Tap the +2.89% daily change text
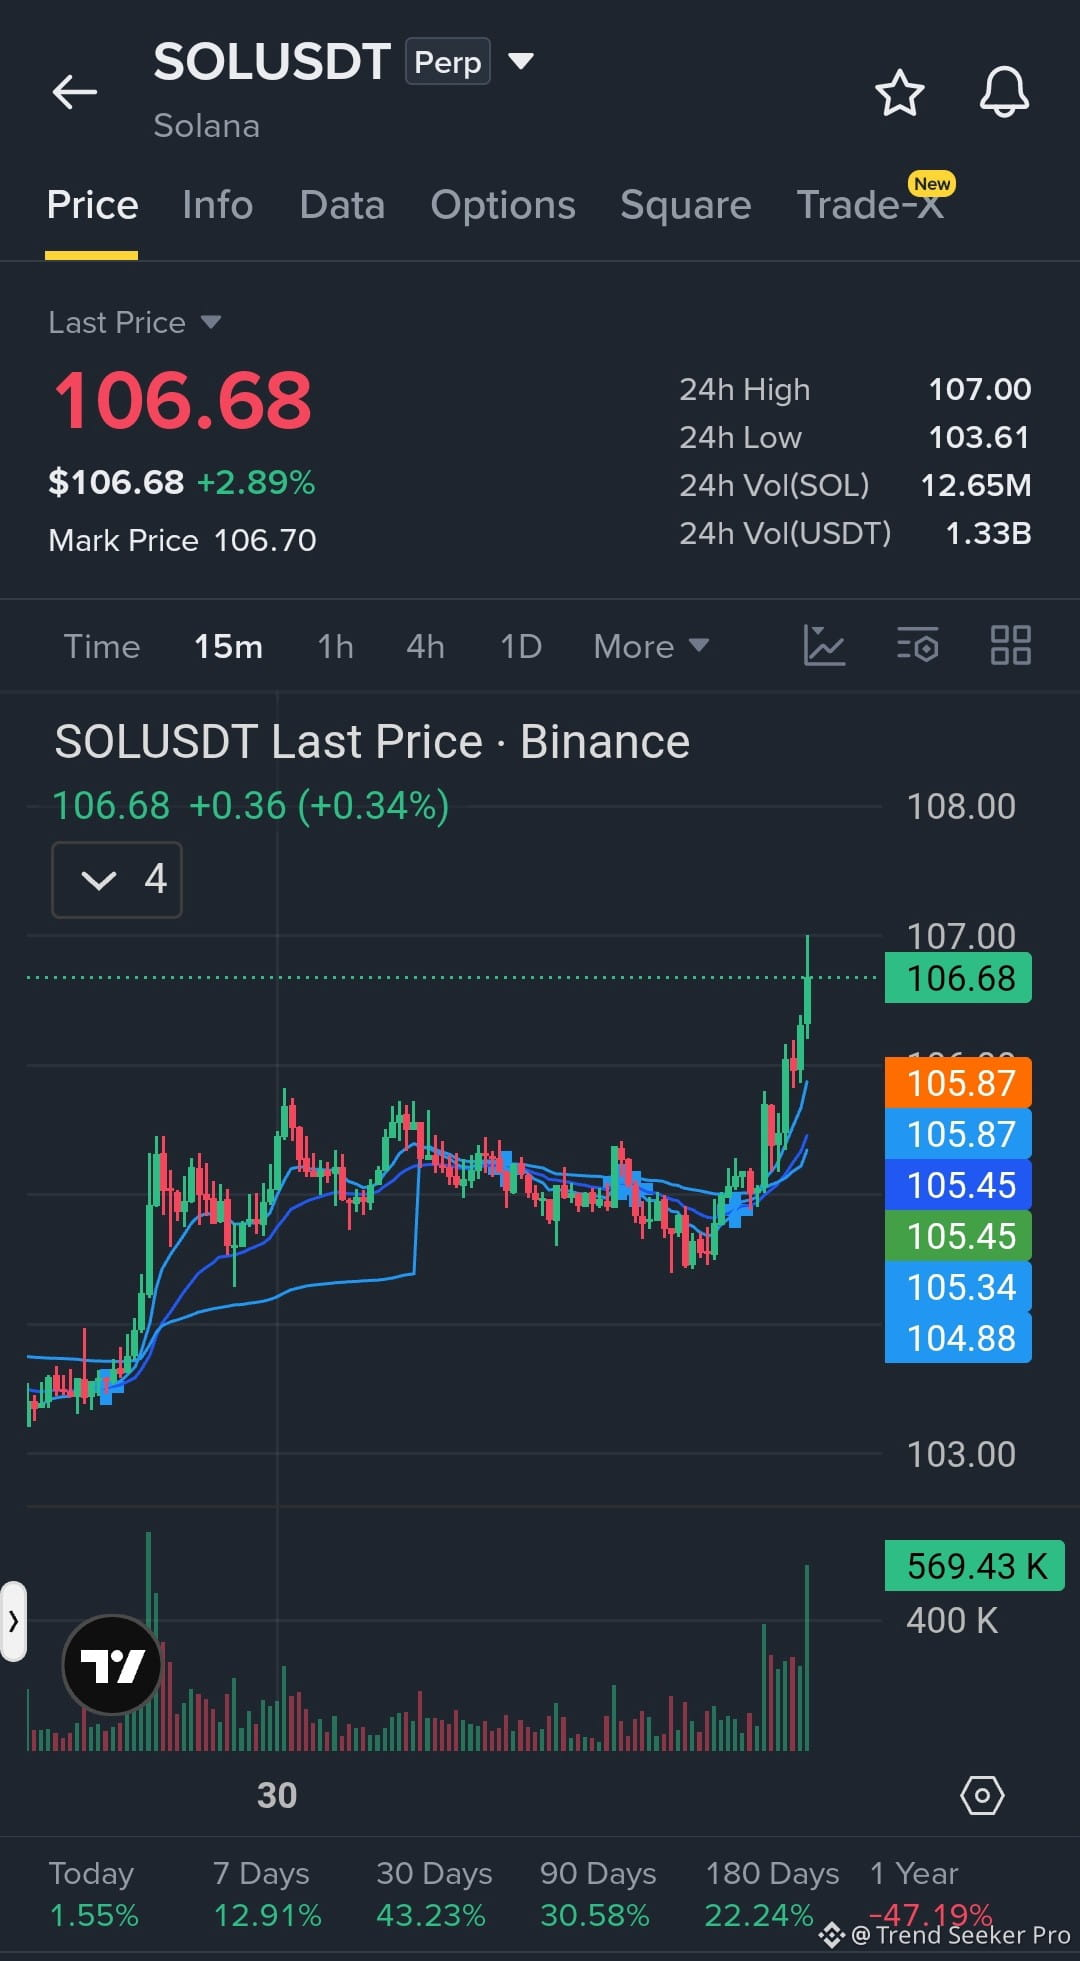The image size is (1080, 1961). [x=256, y=482]
